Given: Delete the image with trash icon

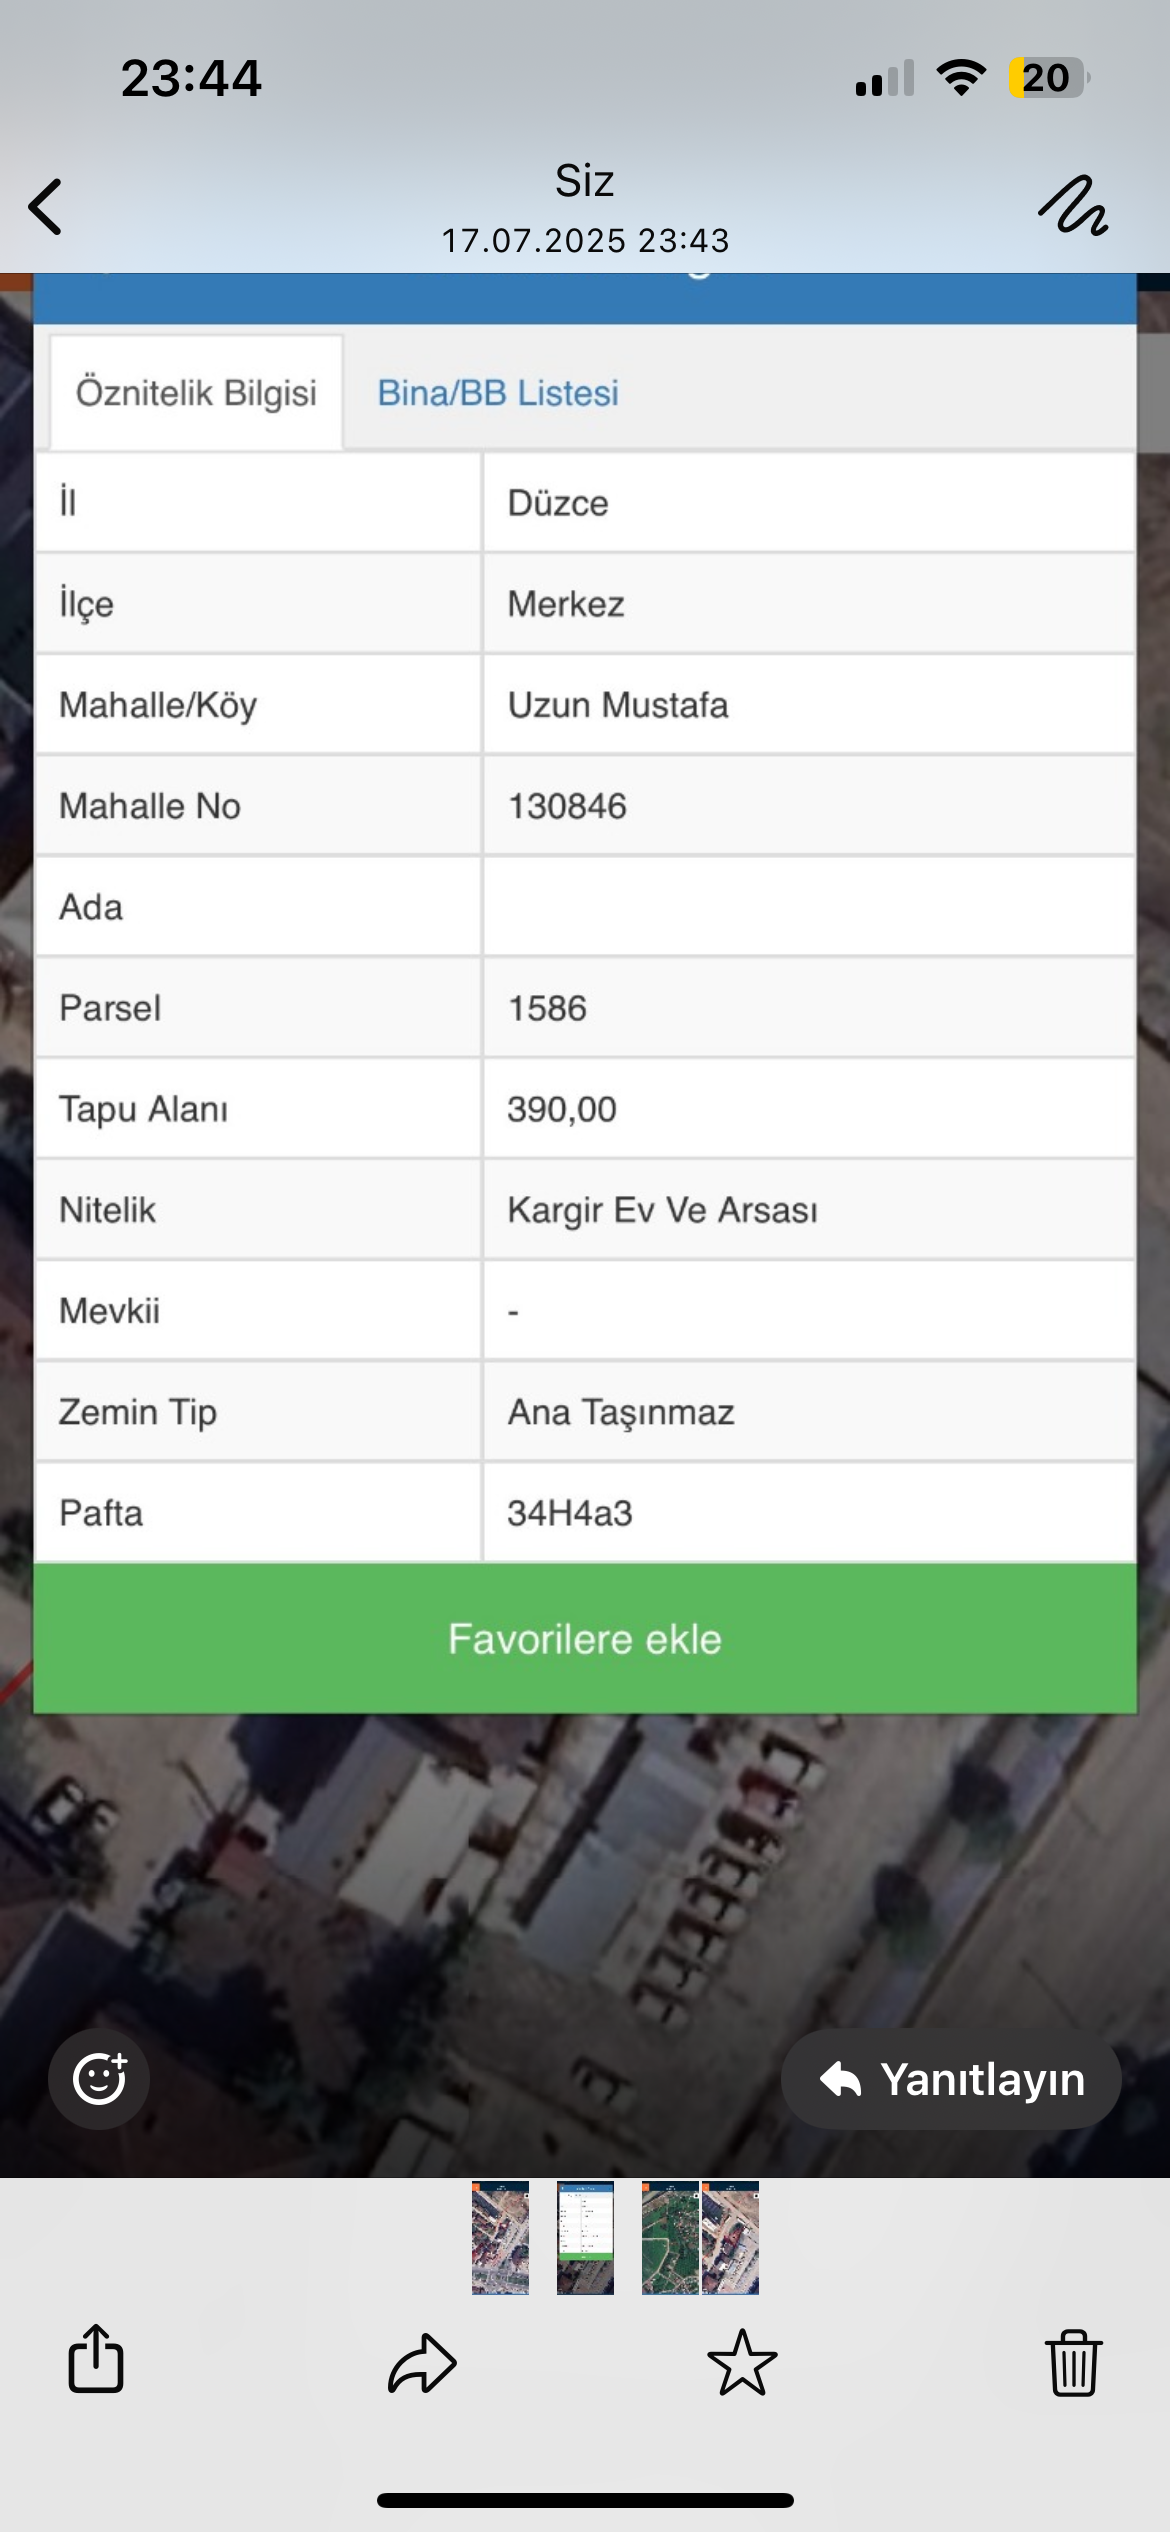Looking at the screenshot, I should [1073, 2363].
